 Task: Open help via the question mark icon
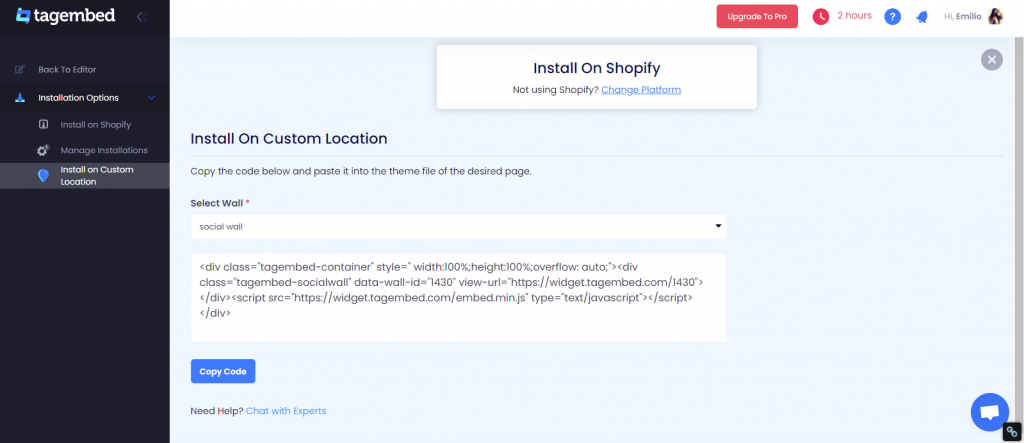[x=893, y=17]
